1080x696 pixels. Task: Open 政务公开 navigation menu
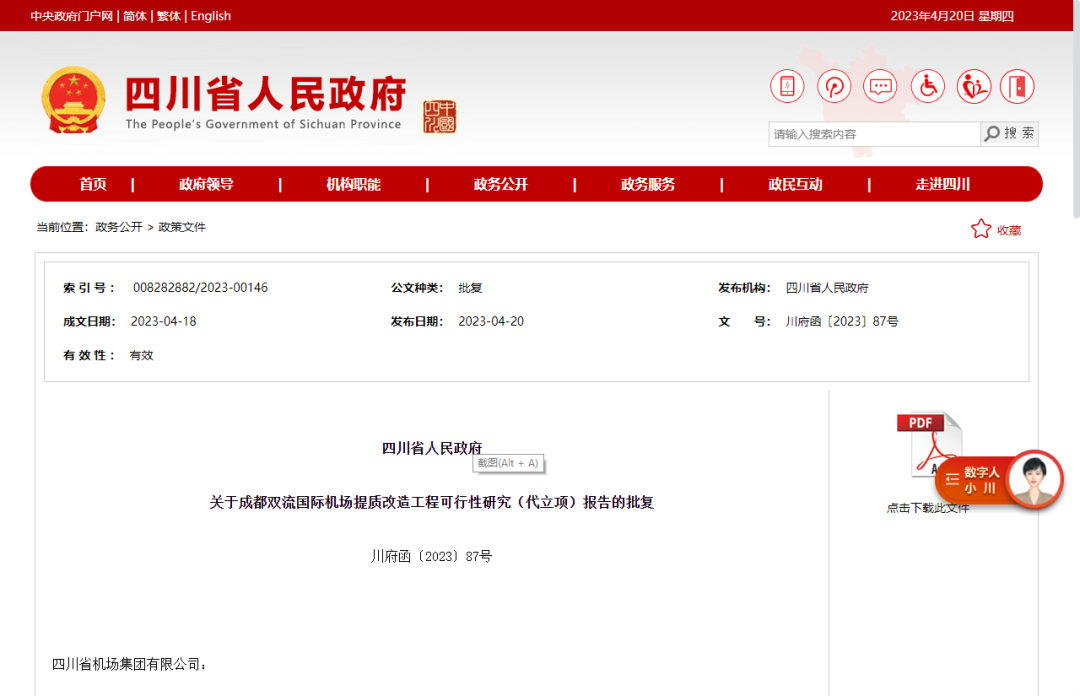[x=501, y=184]
